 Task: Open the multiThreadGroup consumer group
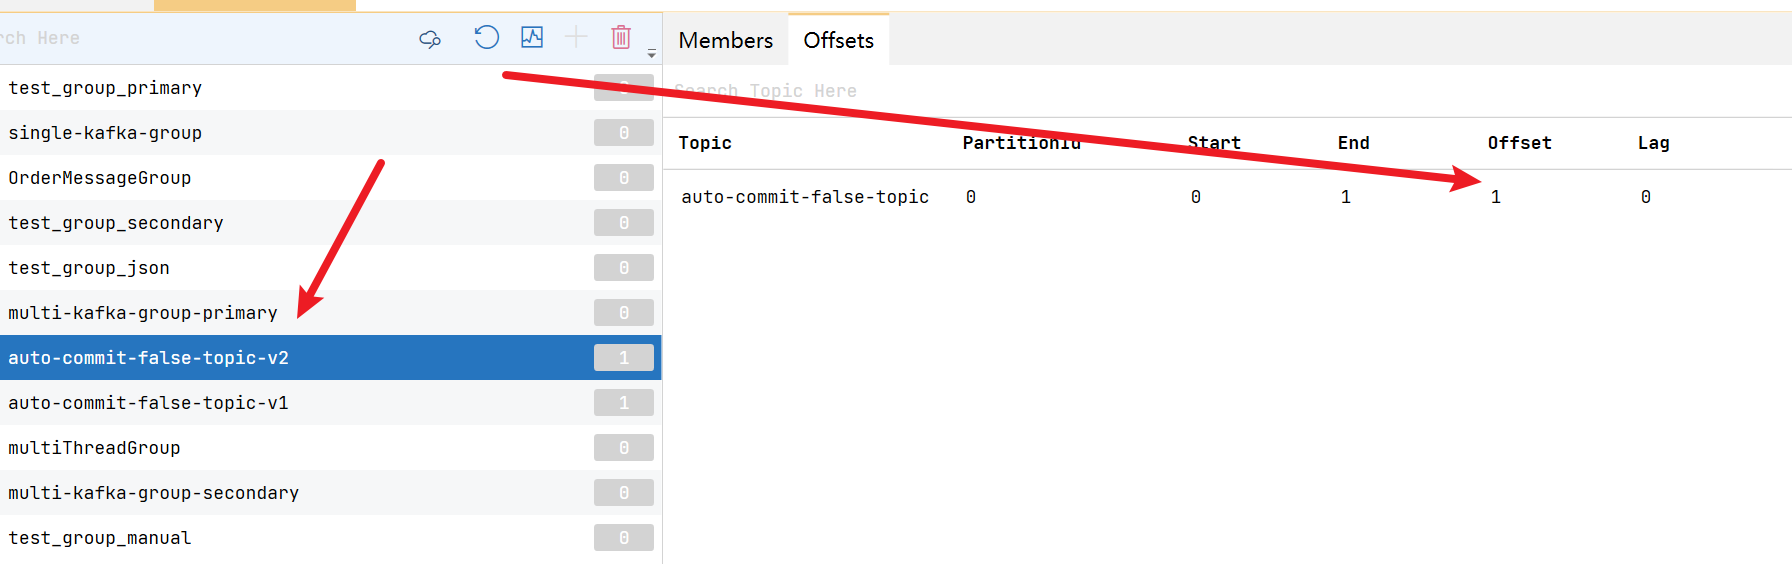[x=94, y=448]
